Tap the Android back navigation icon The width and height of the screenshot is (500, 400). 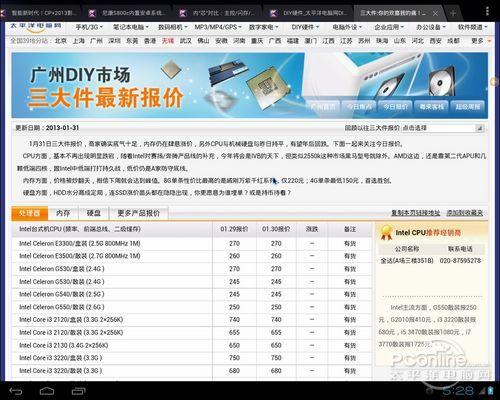pos(16,391)
